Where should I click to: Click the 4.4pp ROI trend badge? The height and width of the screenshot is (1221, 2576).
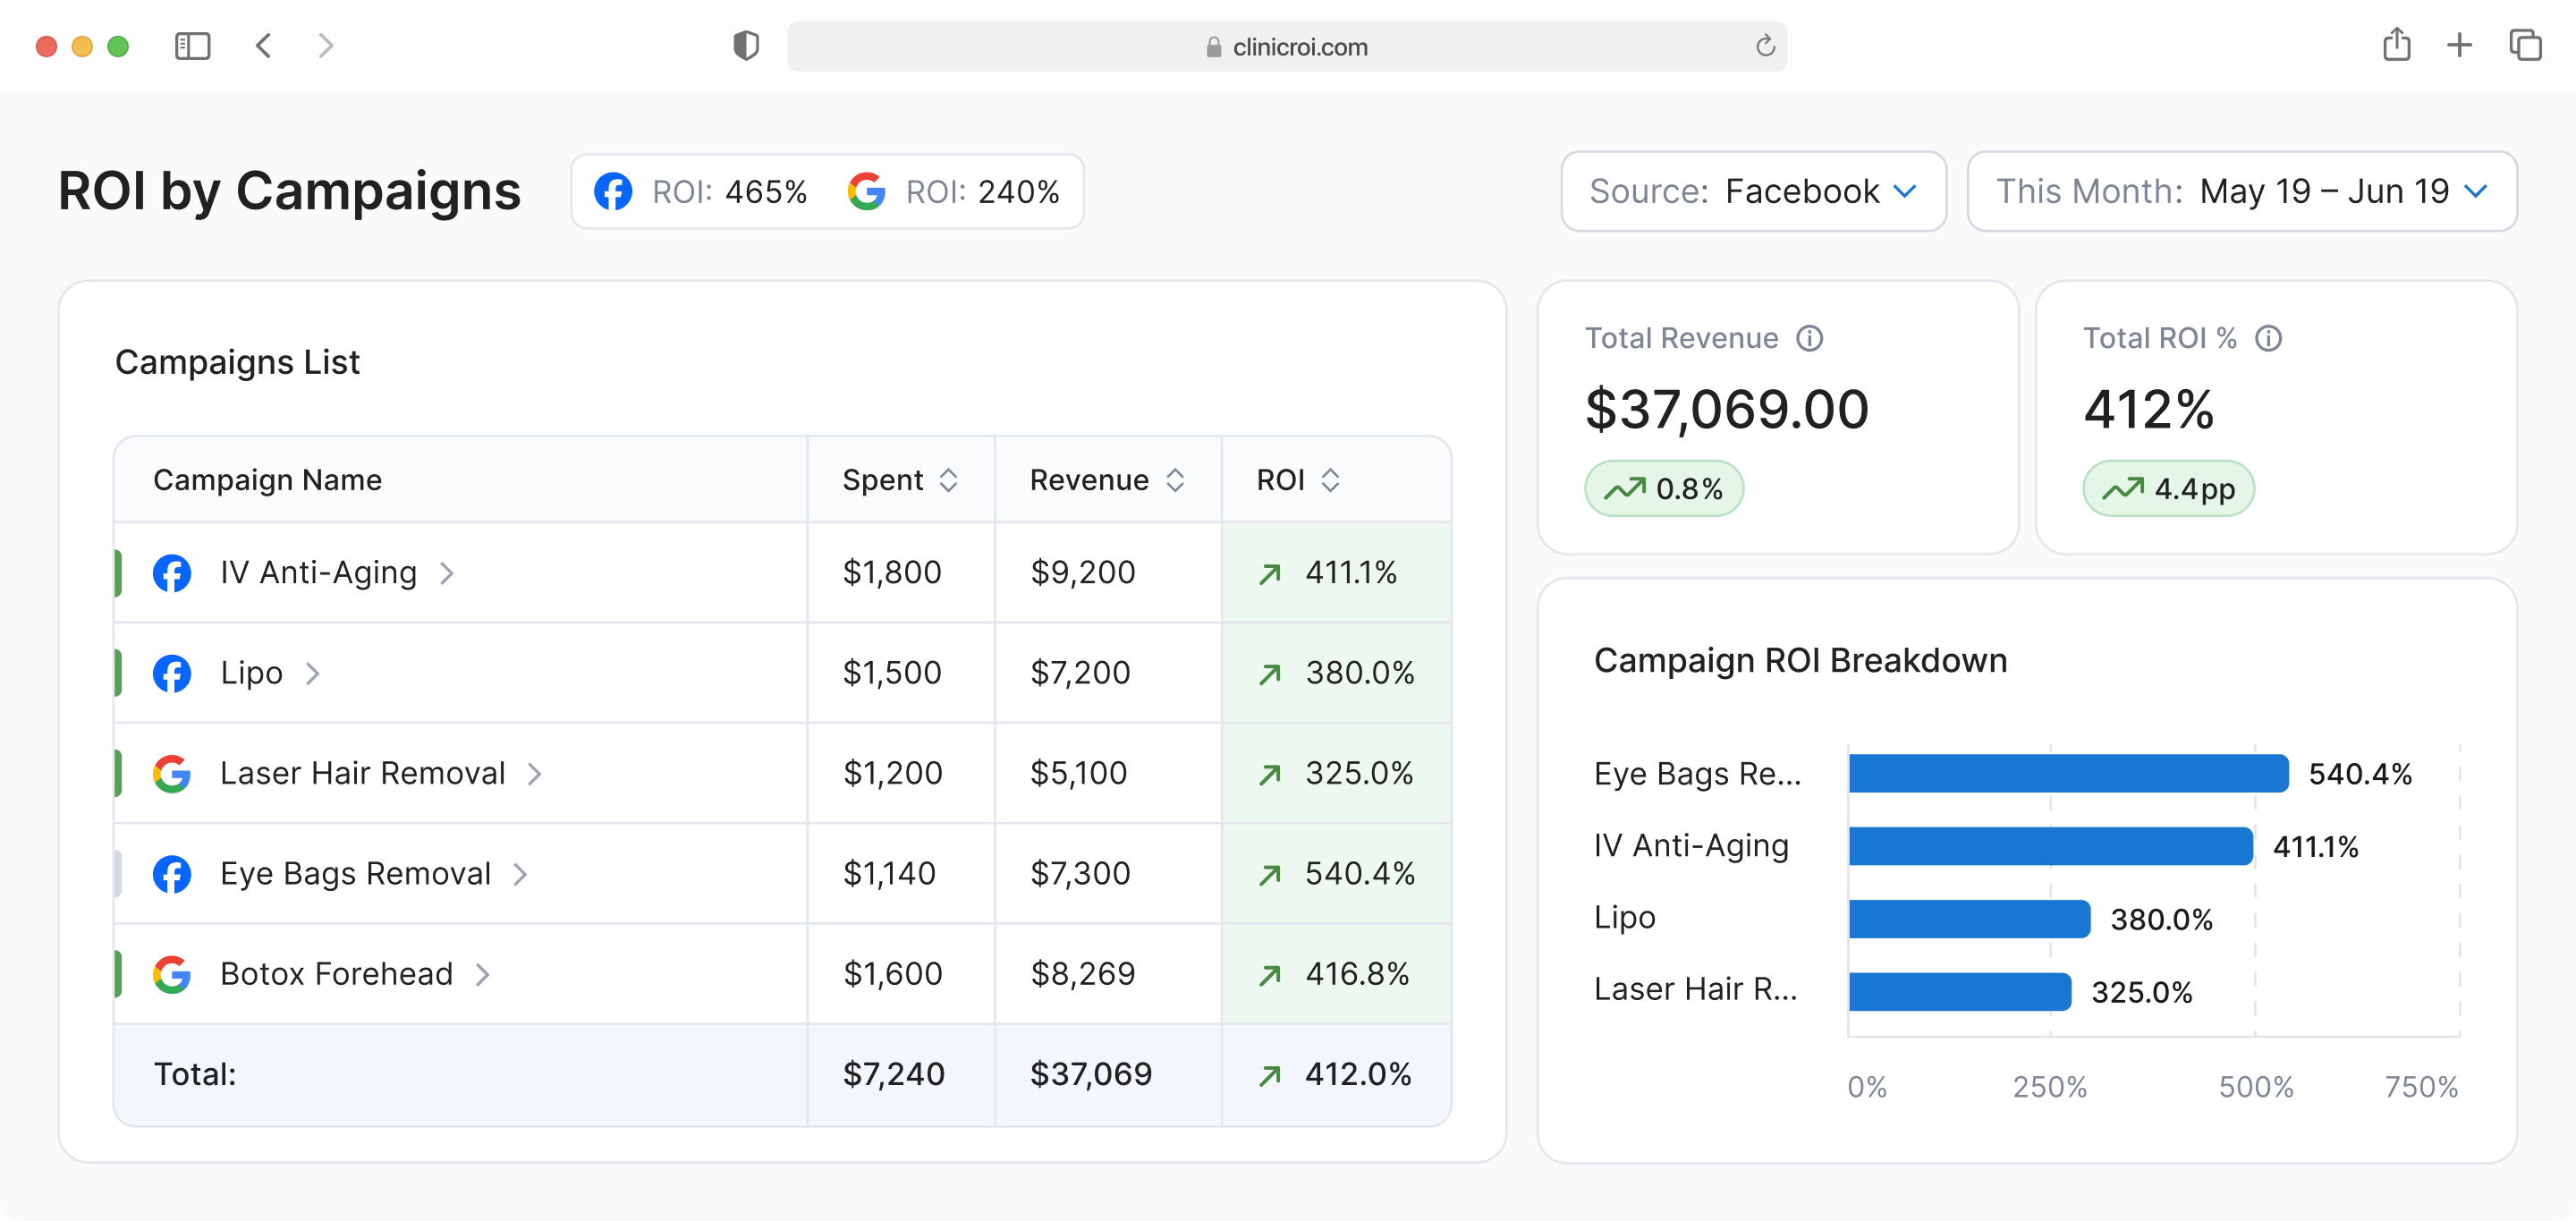(2168, 488)
